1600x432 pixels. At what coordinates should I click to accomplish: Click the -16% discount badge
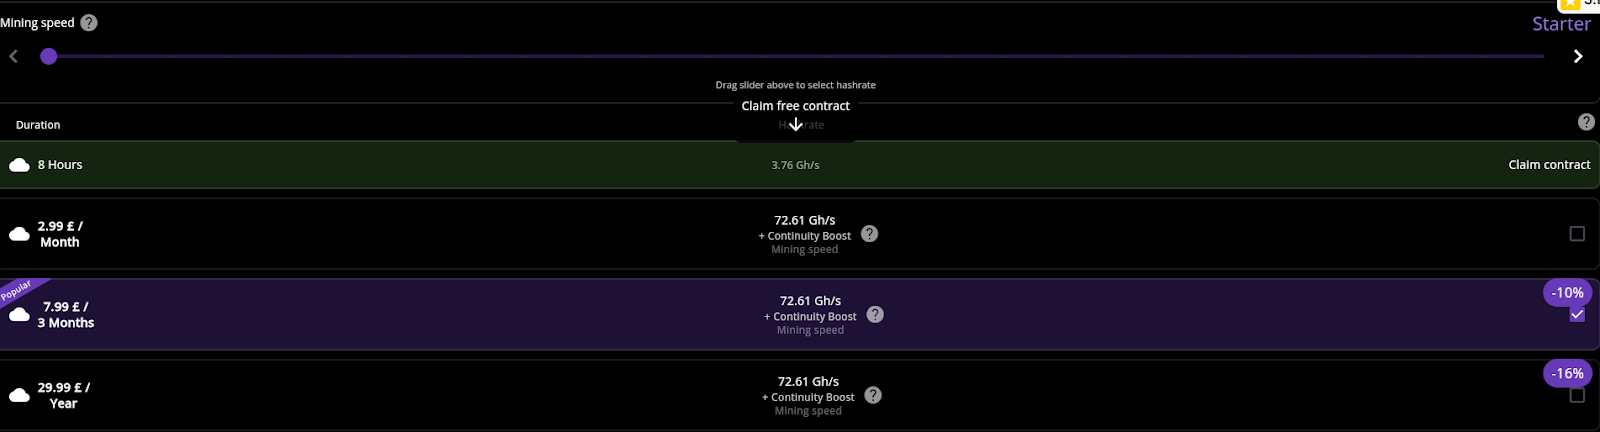pyautogui.click(x=1567, y=373)
